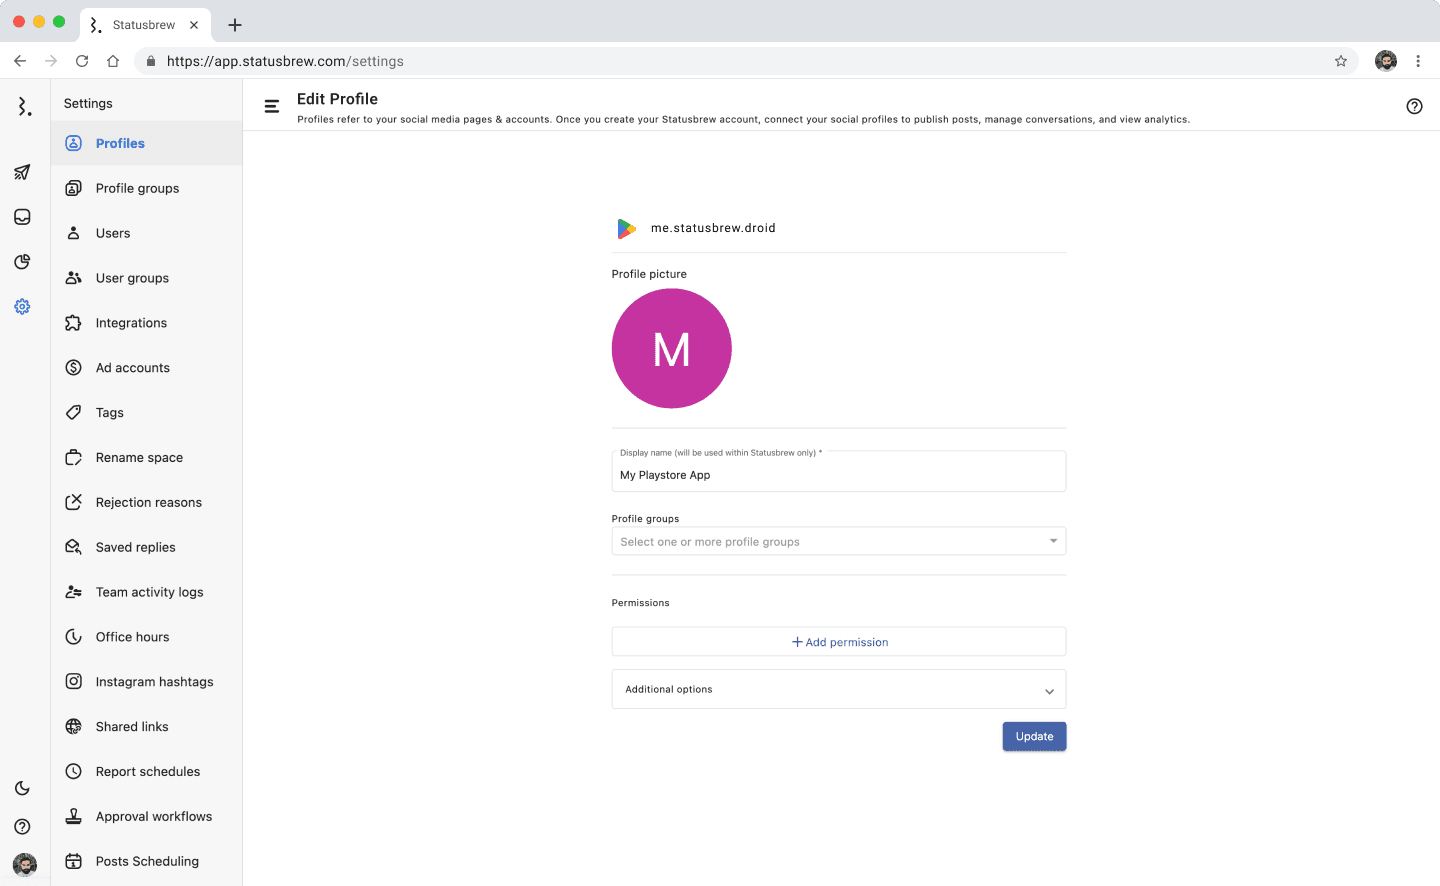This screenshot has height=886, width=1440.
Task: Click the Posts Scheduling calendar icon
Action: tap(74, 861)
